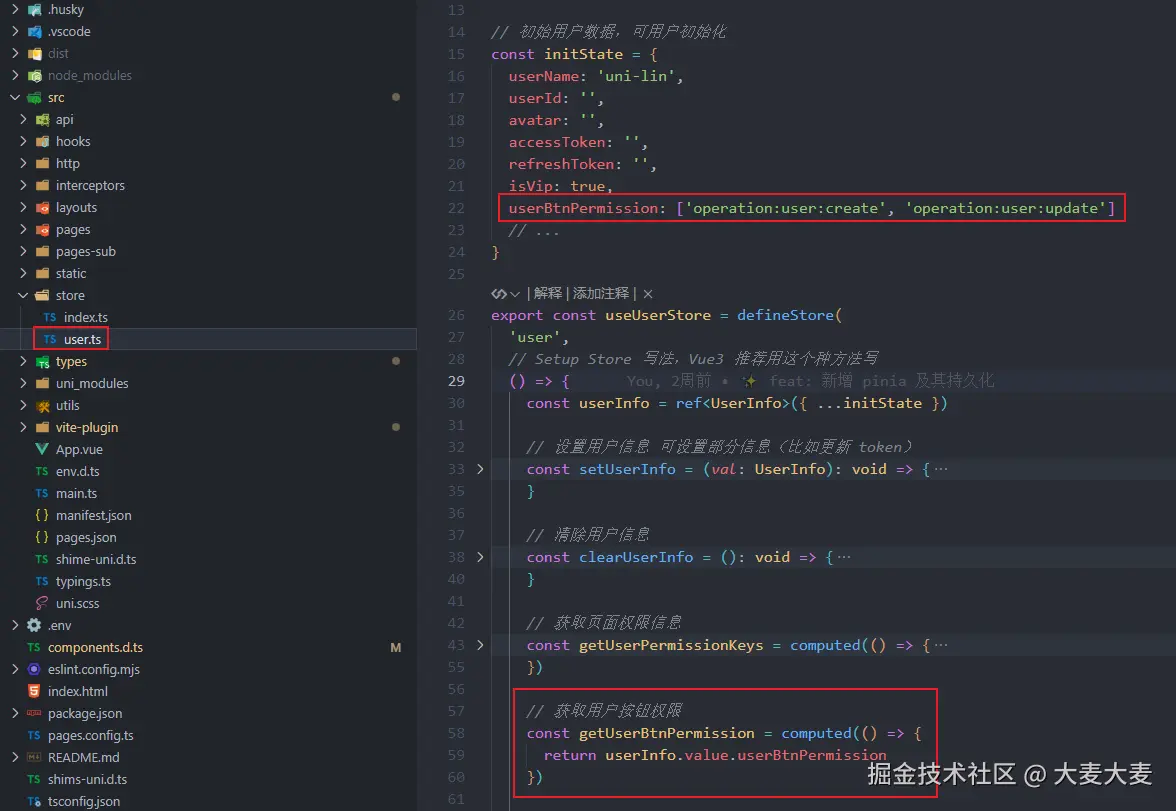The height and width of the screenshot is (811, 1176).
Task: Click 'getUserBtnPermission' on line 58
Action: [666, 733]
